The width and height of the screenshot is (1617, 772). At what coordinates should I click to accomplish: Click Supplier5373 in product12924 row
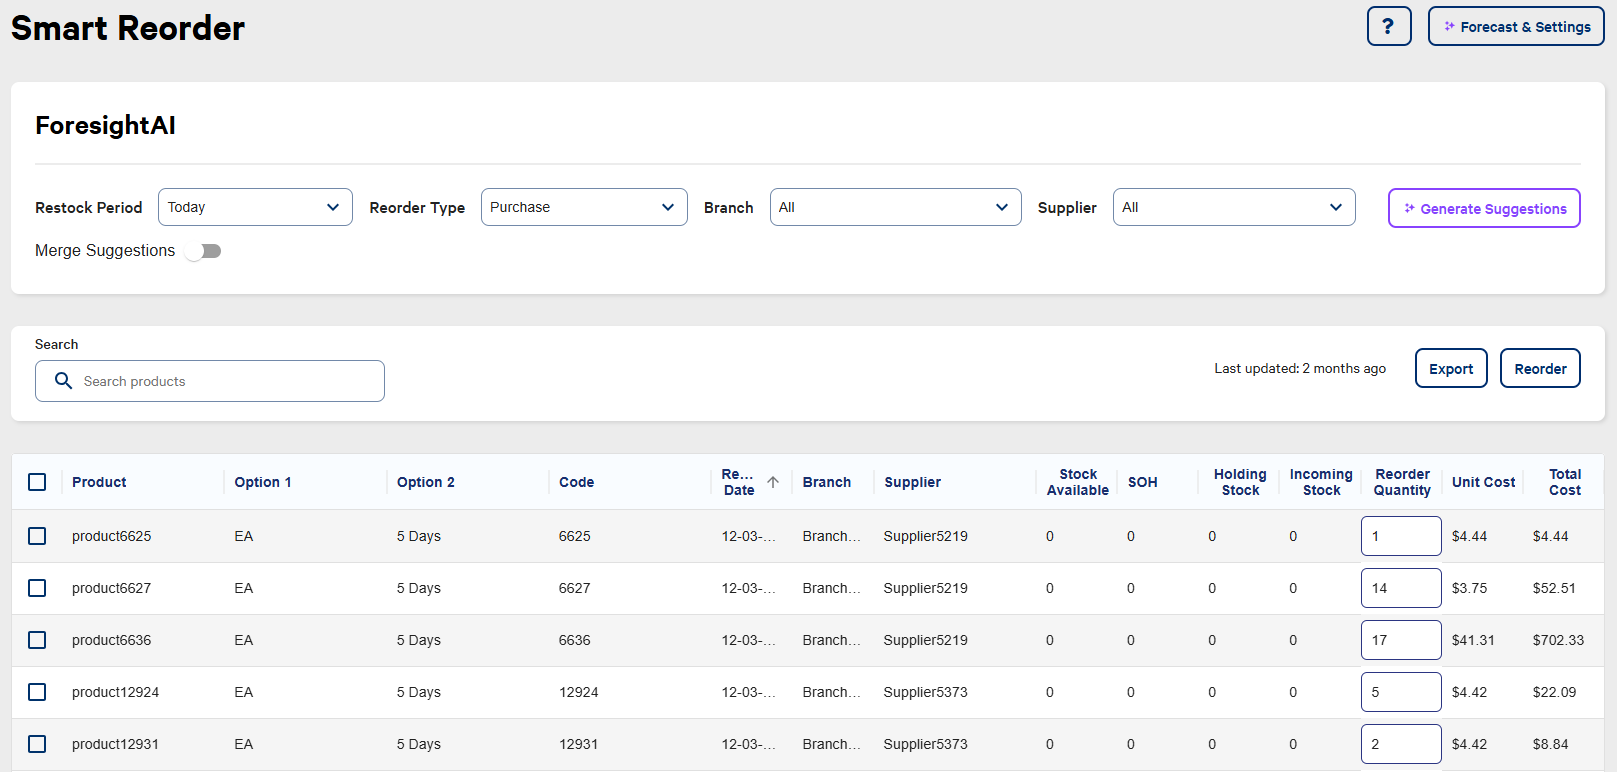(926, 692)
